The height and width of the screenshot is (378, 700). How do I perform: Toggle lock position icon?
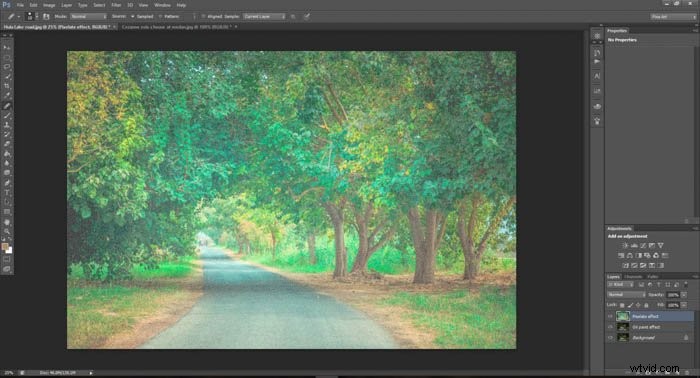point(638,305)
